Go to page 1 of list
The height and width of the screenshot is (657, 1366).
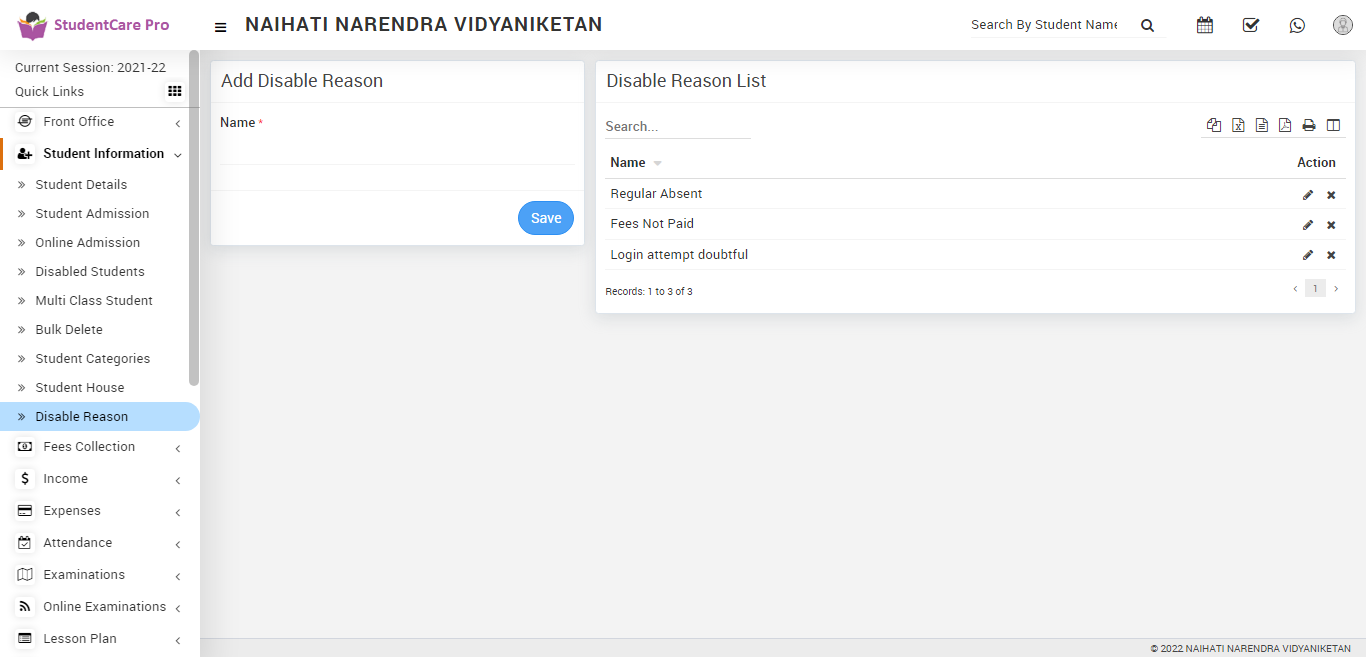[x=1315, y=288]
